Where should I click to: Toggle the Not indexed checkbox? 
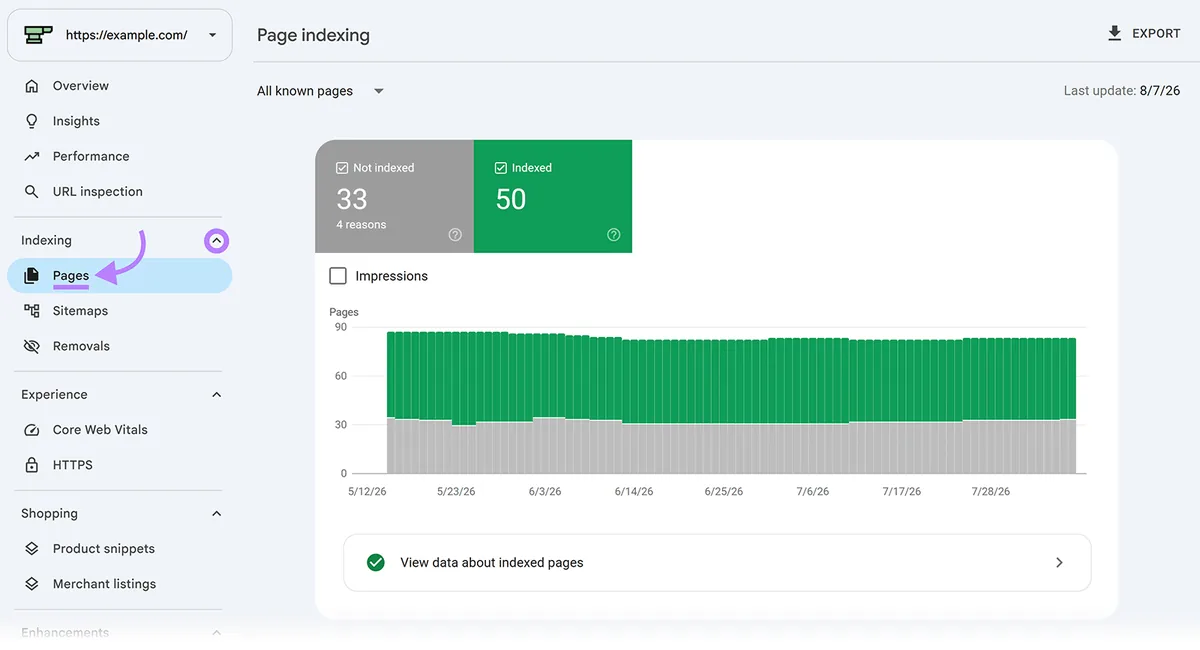point(342,168)
